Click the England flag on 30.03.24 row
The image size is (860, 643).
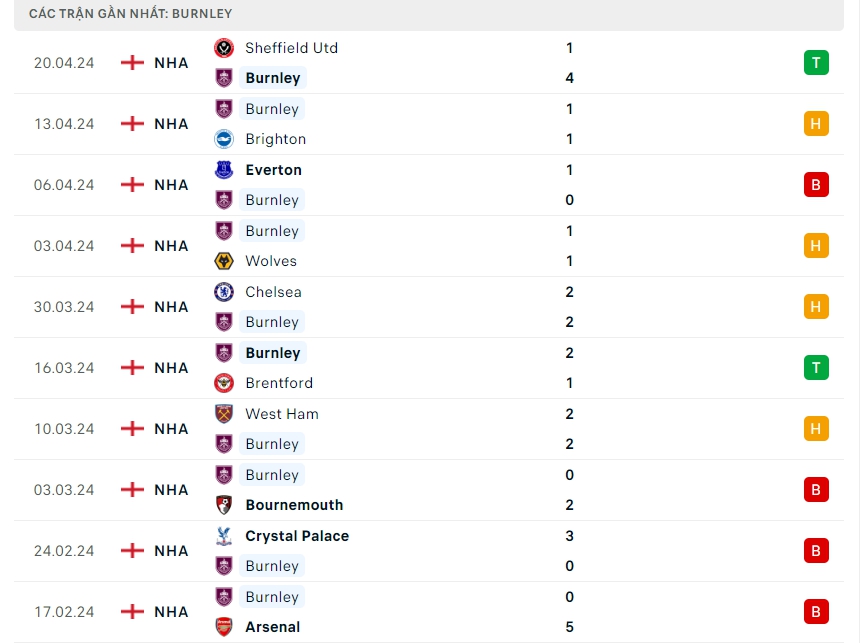[x=132, y=307]
